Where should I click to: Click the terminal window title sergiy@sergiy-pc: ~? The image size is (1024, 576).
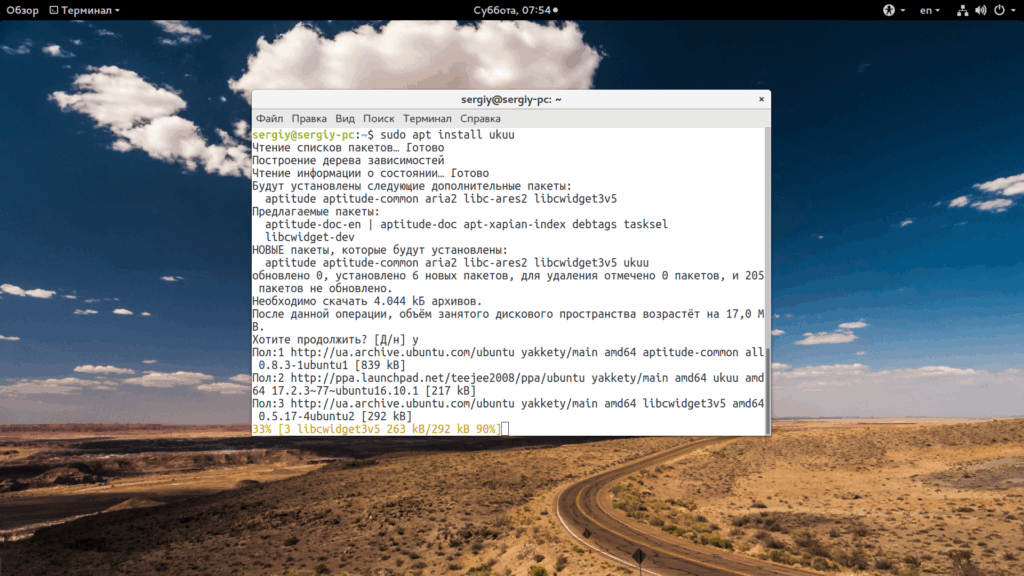coord(511,99)
